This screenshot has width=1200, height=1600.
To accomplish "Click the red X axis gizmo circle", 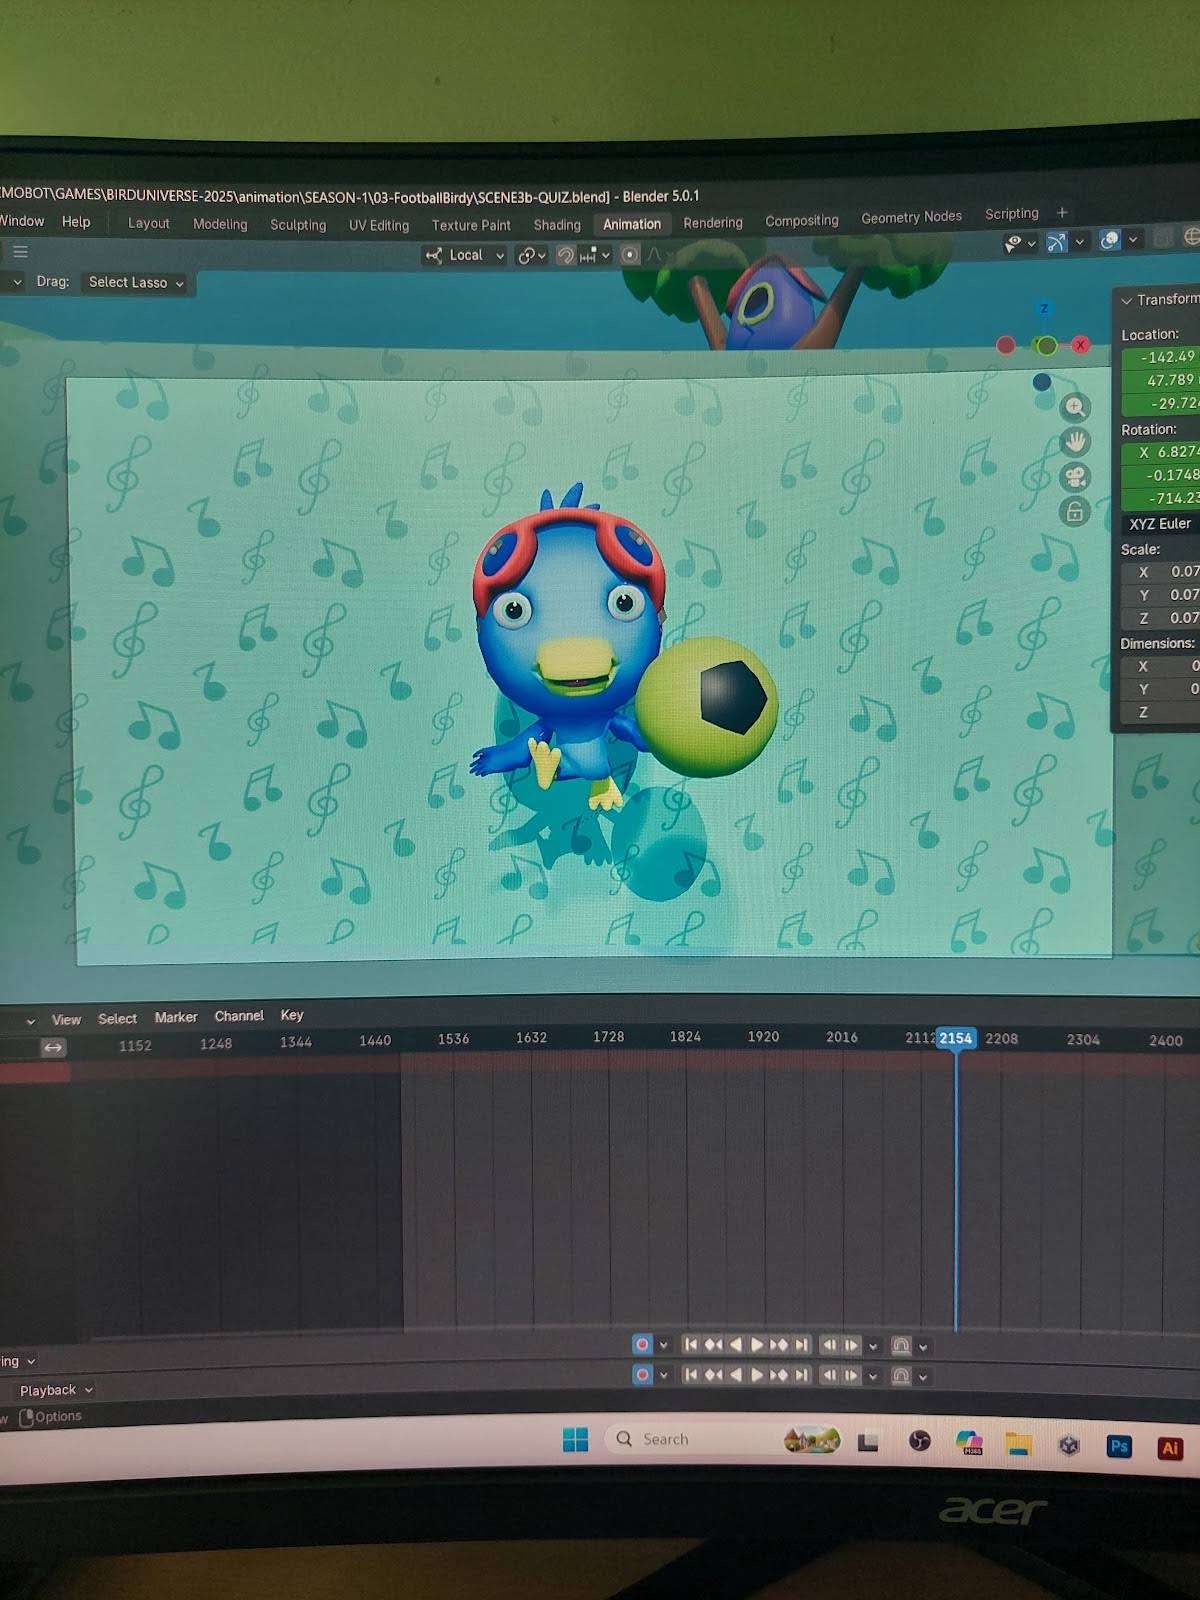I will coord(1080,345).
